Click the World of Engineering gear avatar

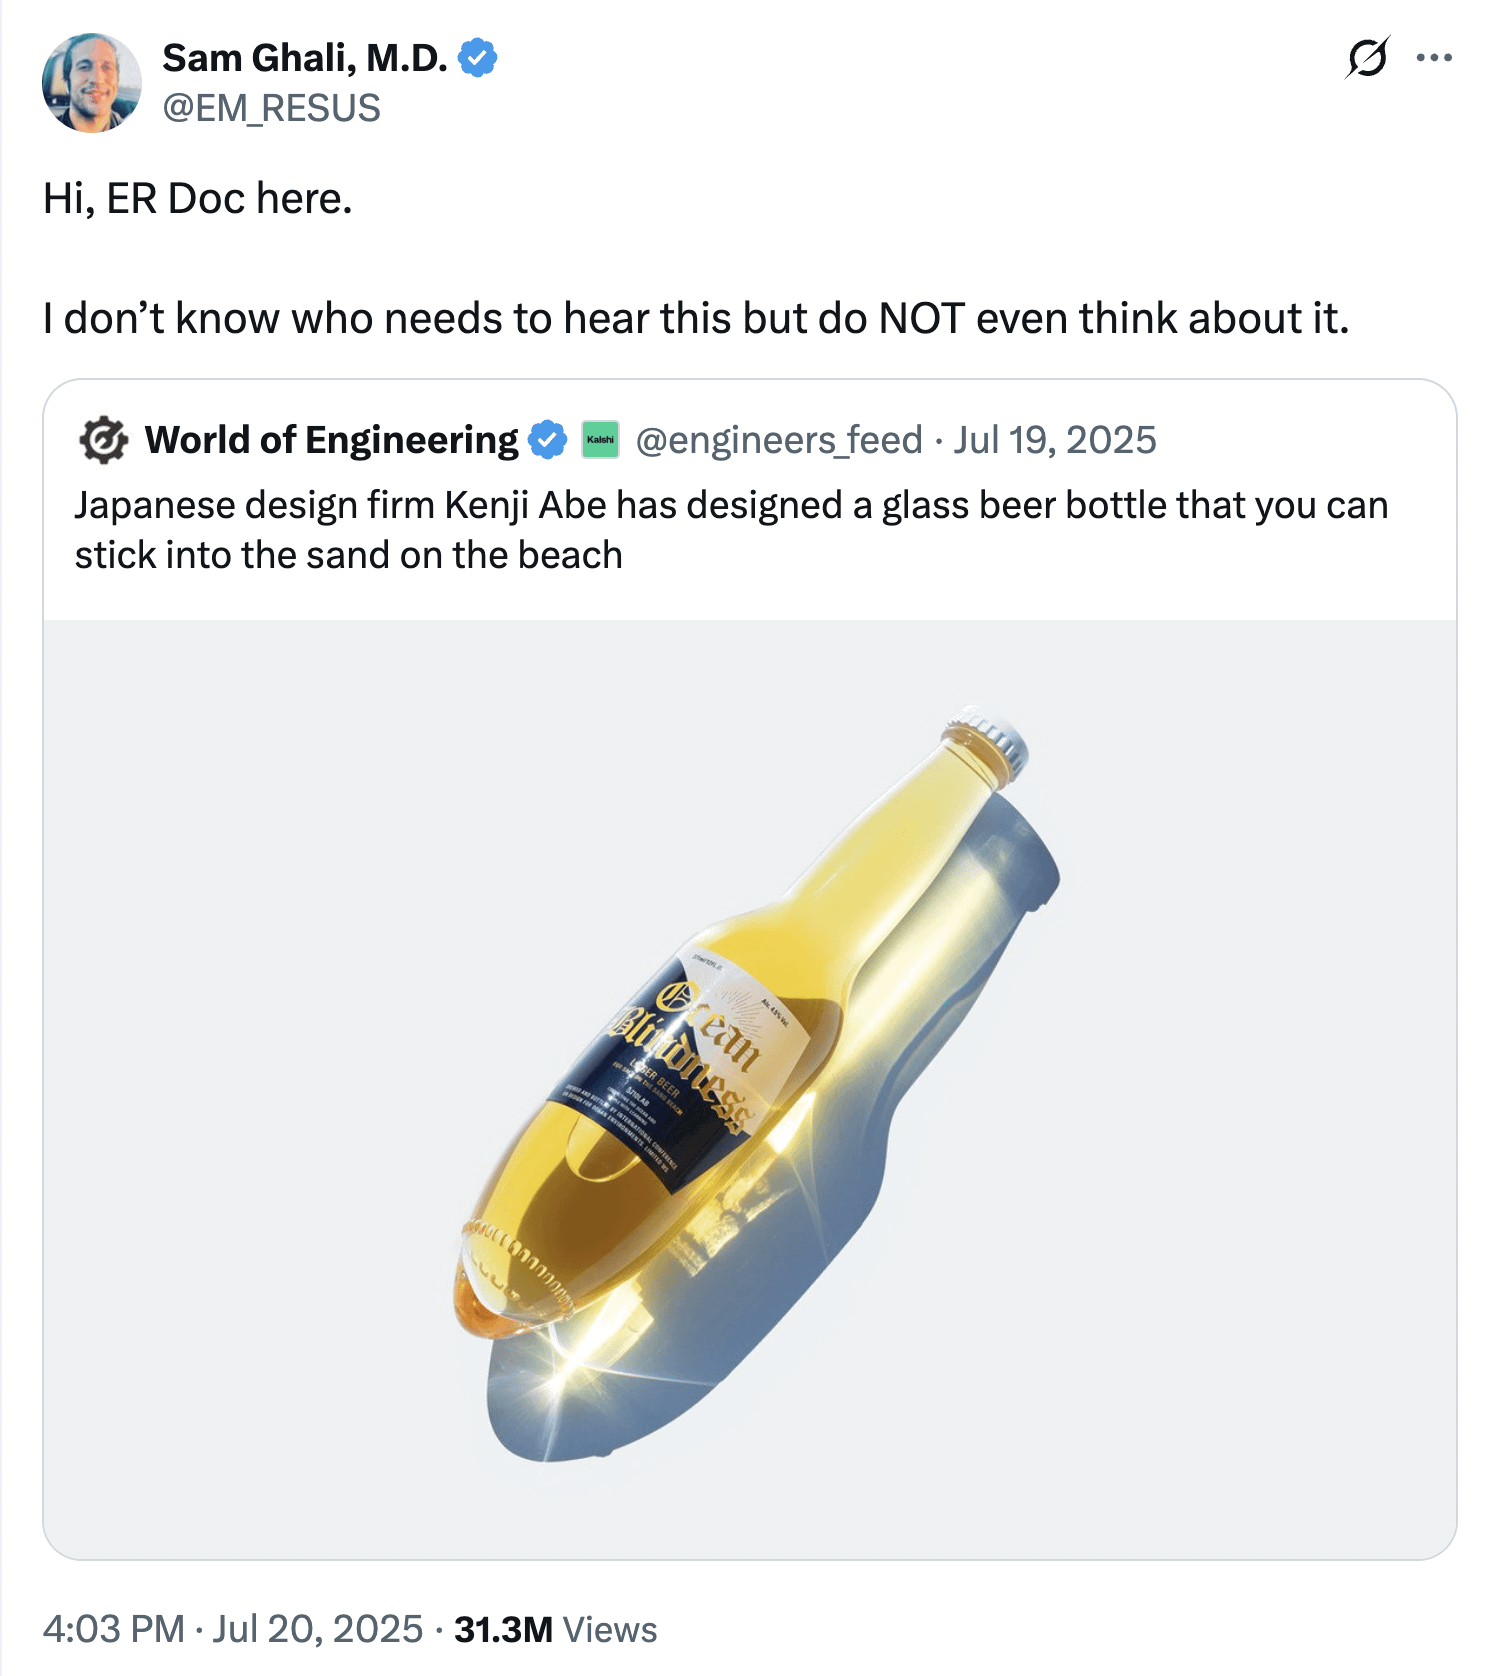pos(103,440)
